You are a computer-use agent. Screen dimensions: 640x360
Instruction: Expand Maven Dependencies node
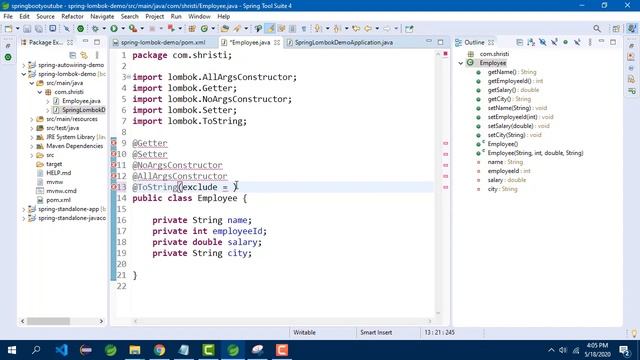[32, 146]
